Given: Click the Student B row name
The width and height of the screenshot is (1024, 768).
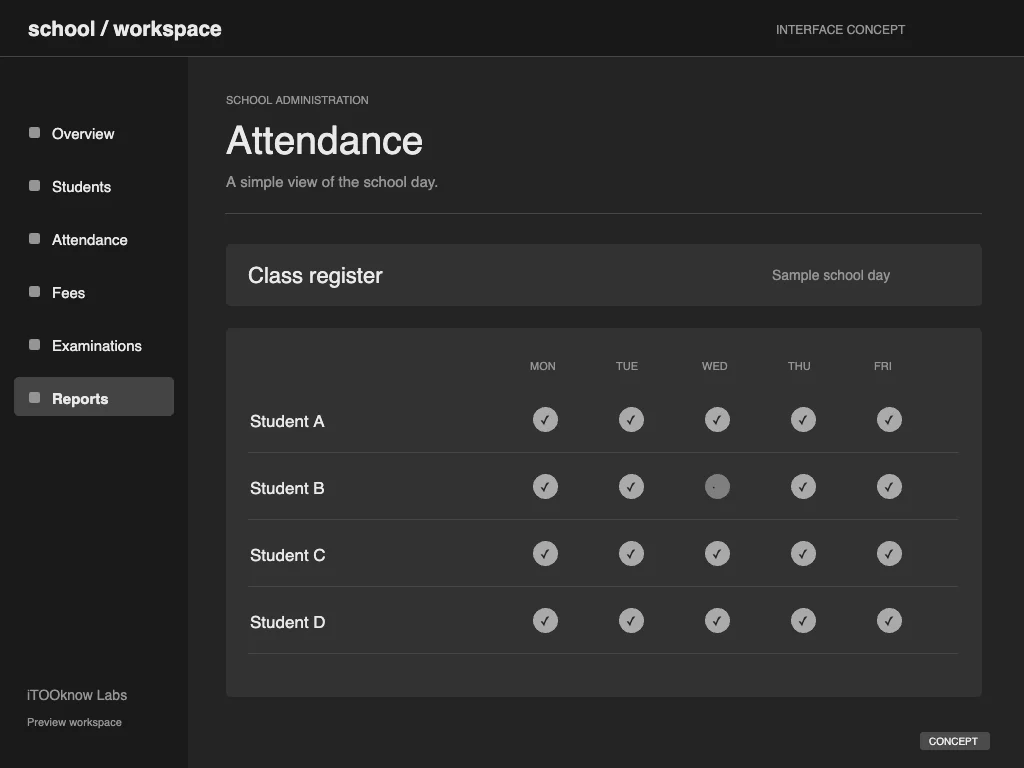Looking at the screenshot, I should 287,488.
